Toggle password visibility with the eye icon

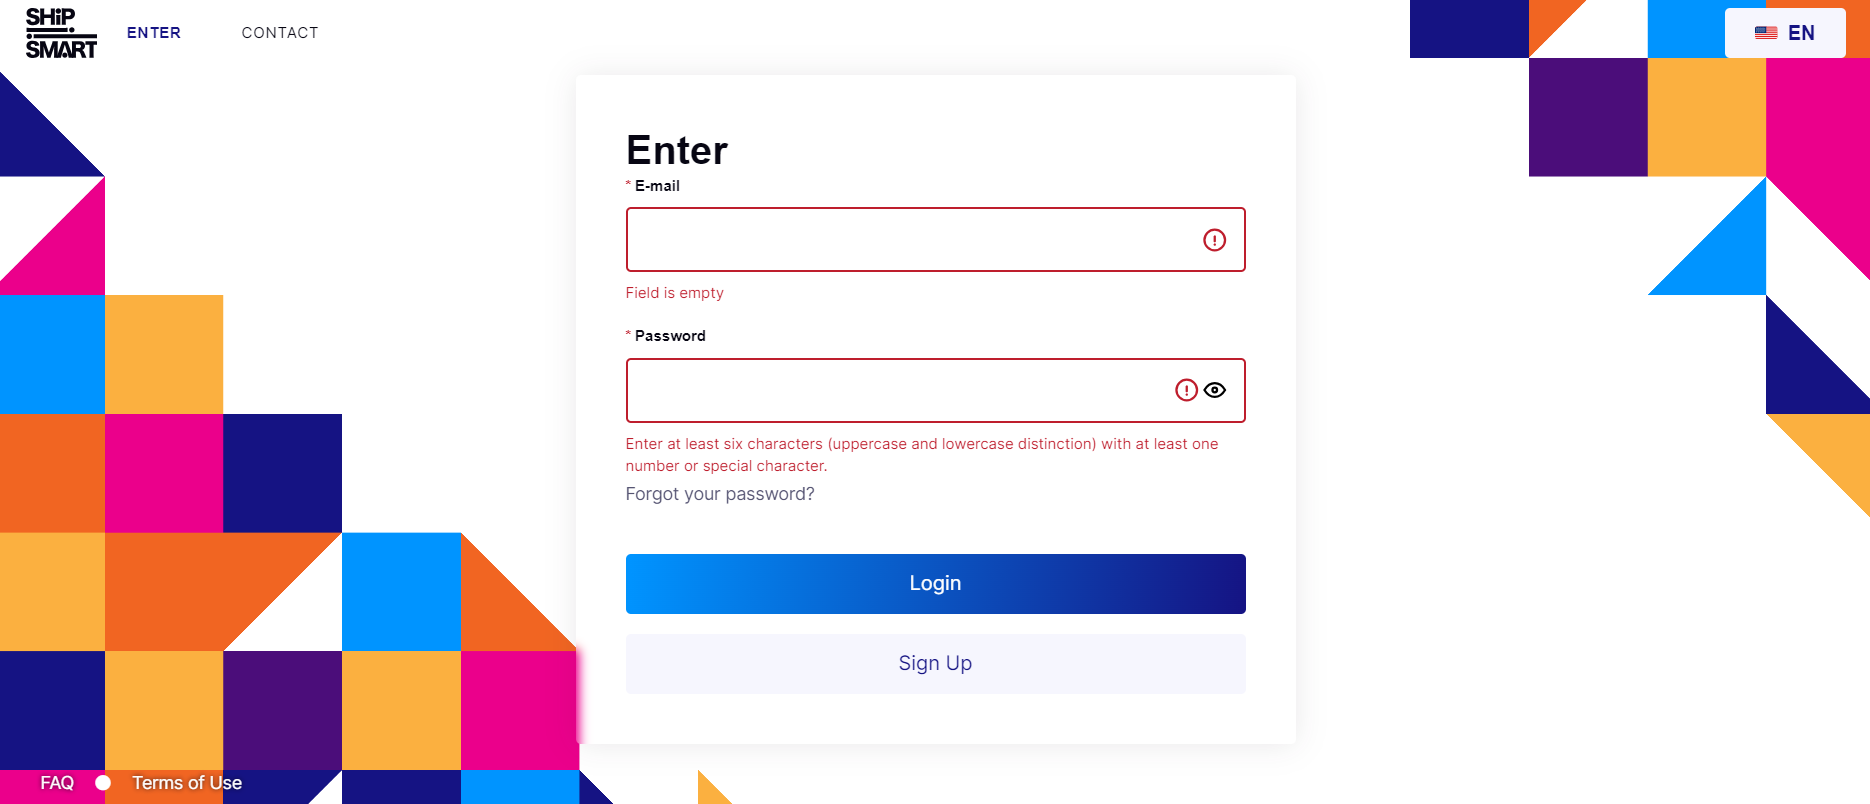[x=1215, y=390]
